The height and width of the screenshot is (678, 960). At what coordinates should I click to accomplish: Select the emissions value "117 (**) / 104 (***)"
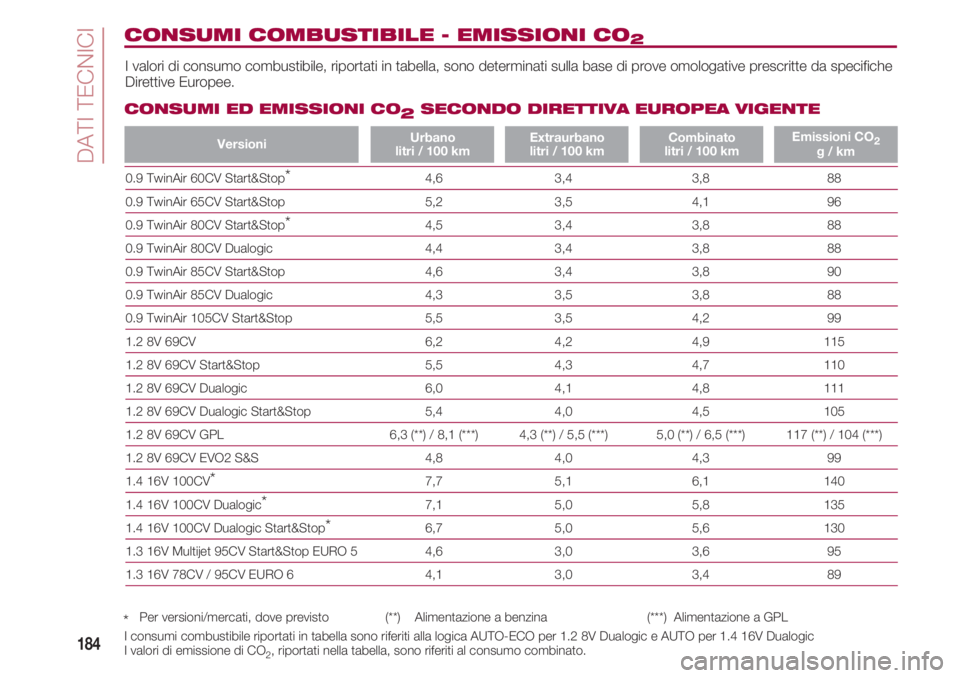[x=834, y=435]
